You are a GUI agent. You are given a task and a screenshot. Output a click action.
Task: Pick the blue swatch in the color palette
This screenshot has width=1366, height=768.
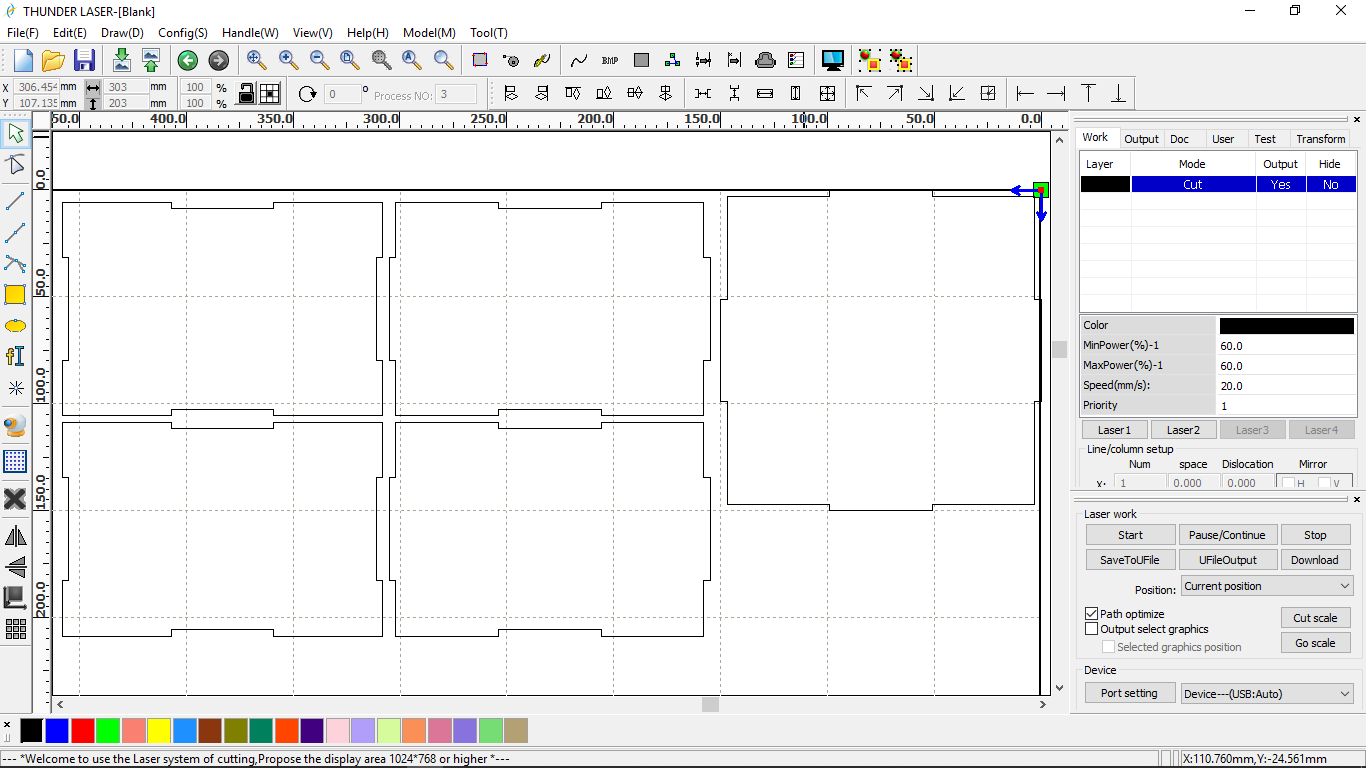(x=57, y=731)
